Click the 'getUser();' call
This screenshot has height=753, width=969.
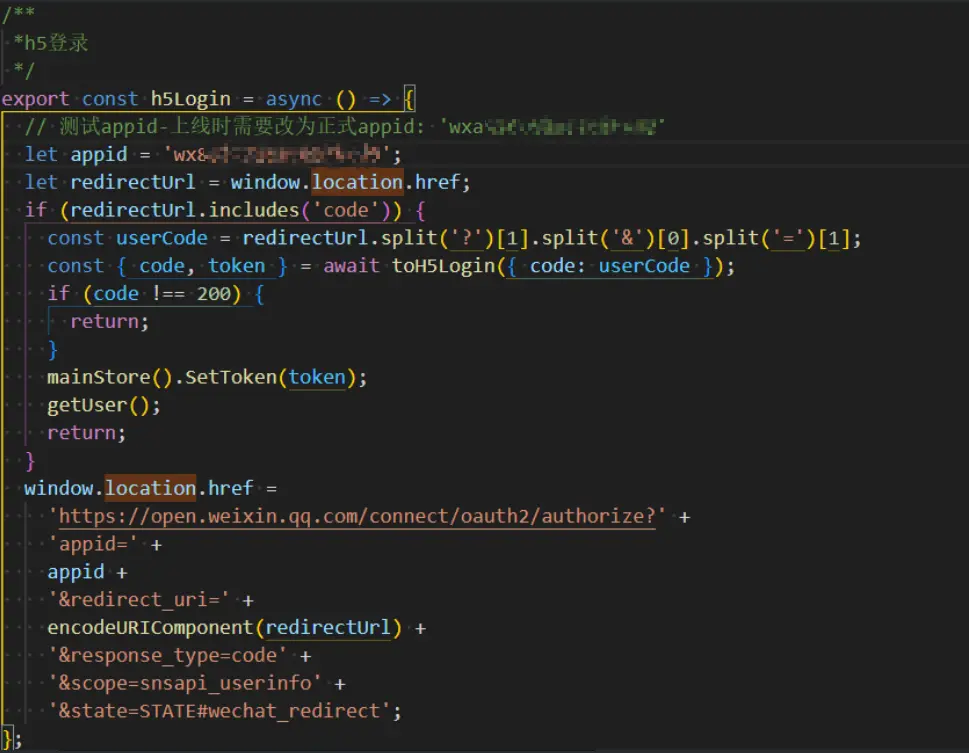pos(104,406)
